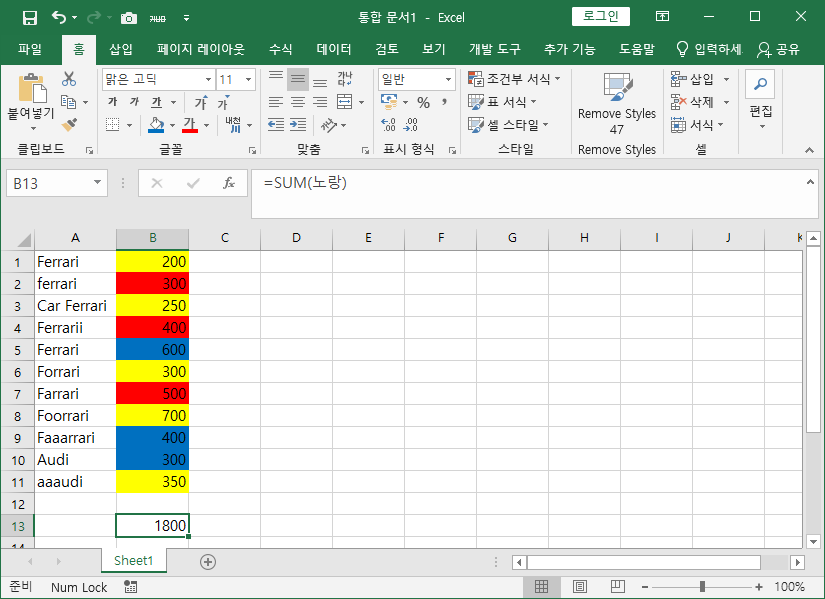This screenshot has width=825, height=599.
Task: Switch to the 삽입 ribbon tab
Action: [120, 49]
